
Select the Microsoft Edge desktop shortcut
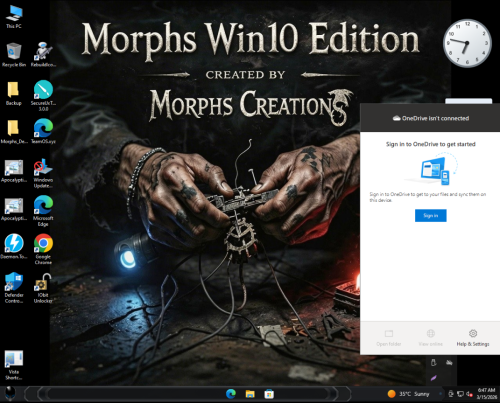[x=43, y=211]
